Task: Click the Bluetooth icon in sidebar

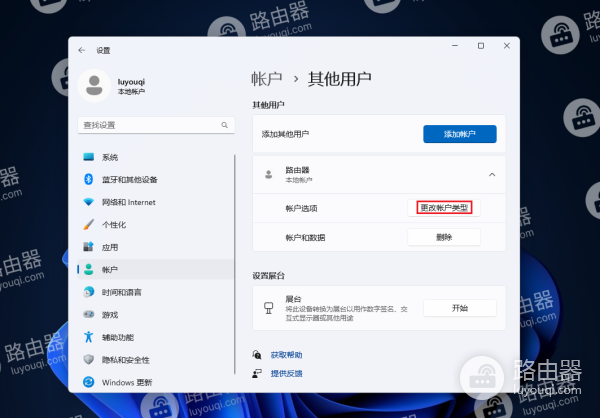Action: pos(89,179)
